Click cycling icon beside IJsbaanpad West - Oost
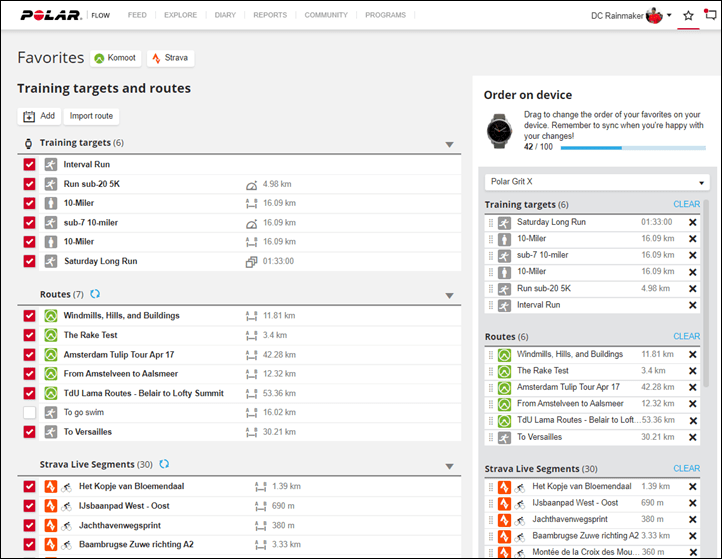The width and height of the screenshot is (722, 559). point(67,506)
